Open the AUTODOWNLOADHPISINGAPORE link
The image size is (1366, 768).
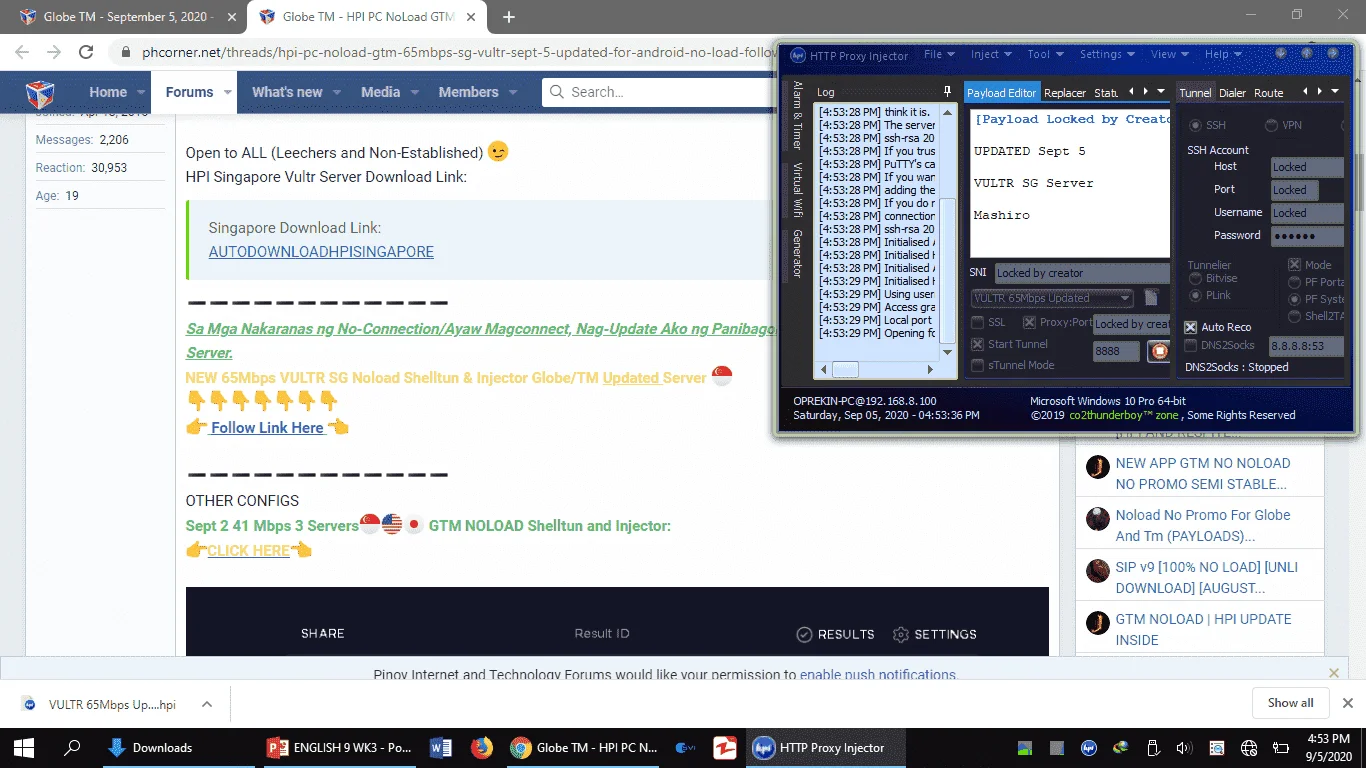[x=321, y=251]
